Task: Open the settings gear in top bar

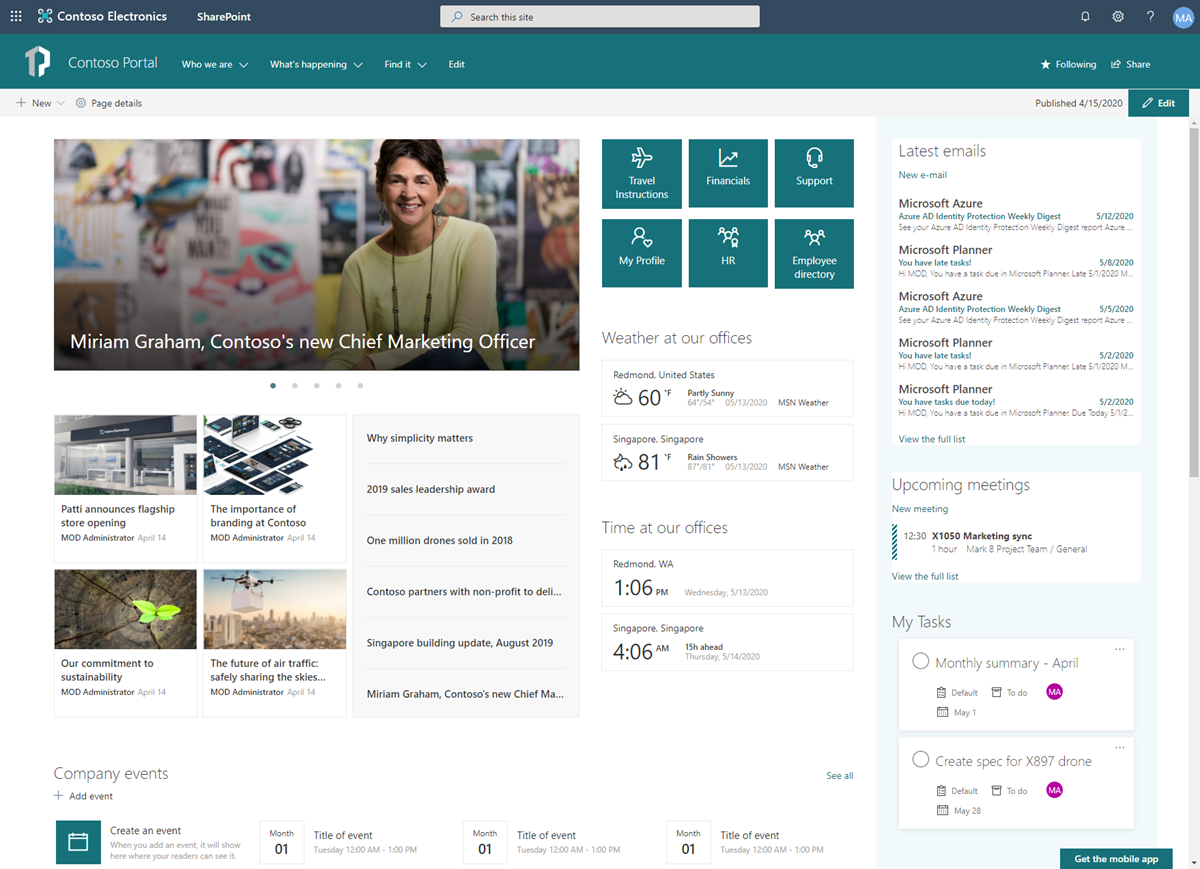Action: [1118, 16]
